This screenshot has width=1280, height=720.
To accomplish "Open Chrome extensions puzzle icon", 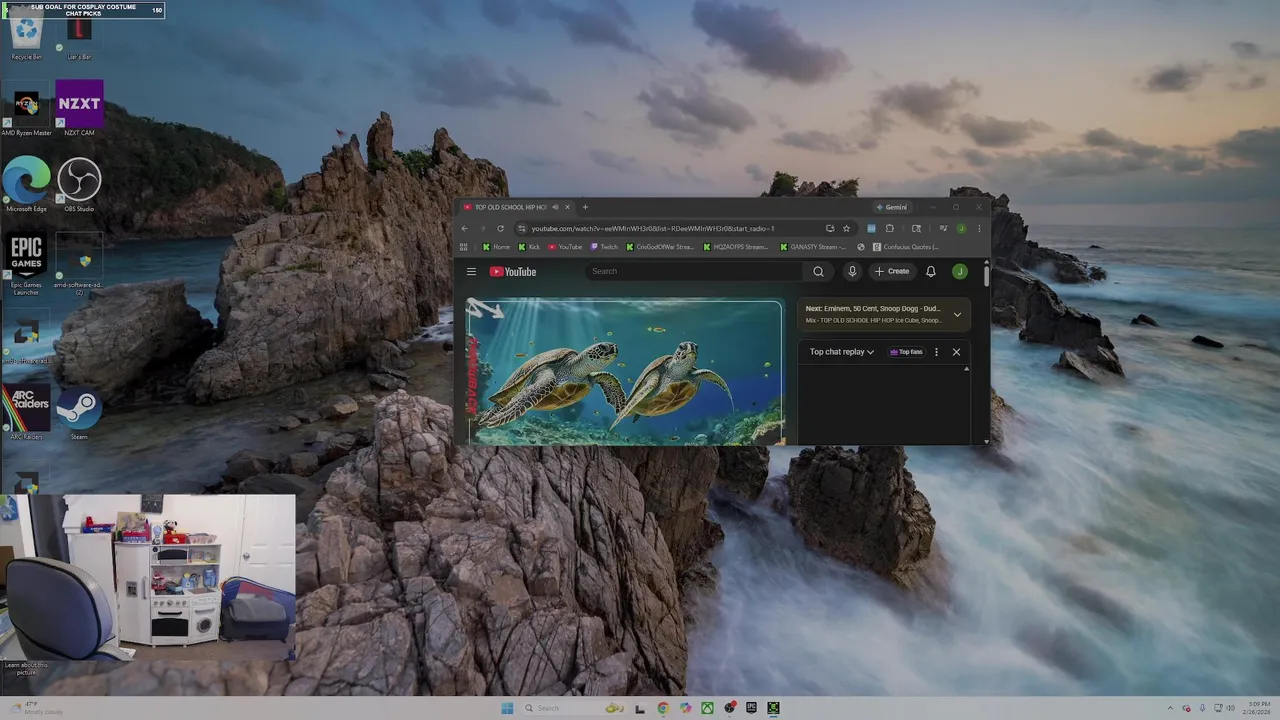I will click(889, 228).
